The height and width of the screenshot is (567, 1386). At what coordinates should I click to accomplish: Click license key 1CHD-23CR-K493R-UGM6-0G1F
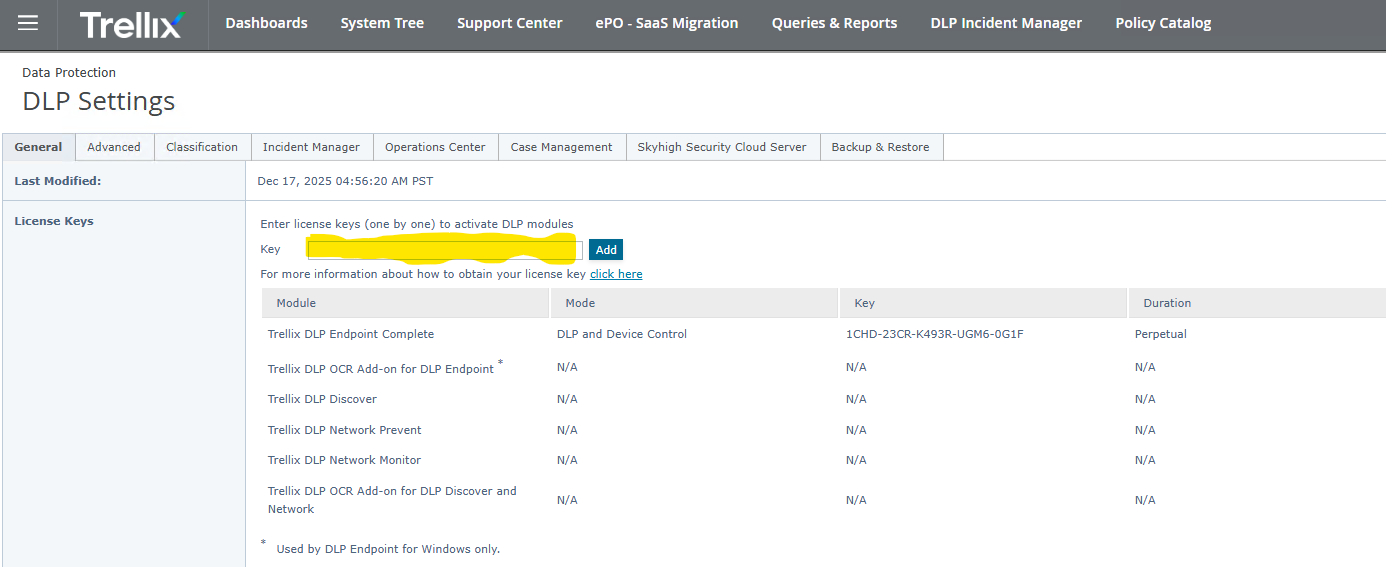tap(934, 334)
